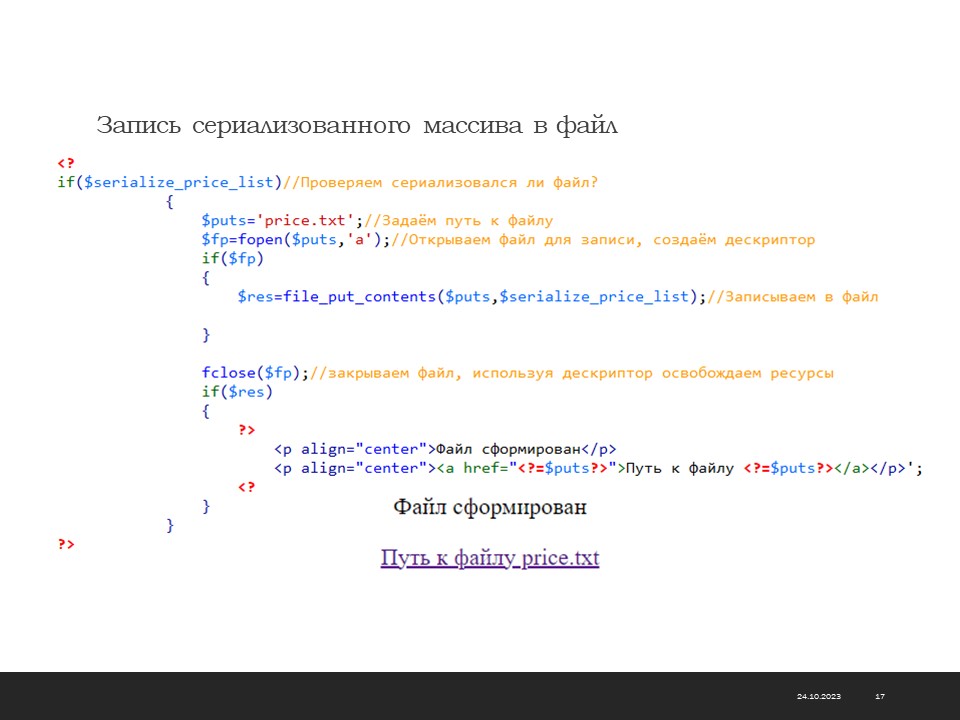The height and width of the screenshot is (720, 960).
Task: Click the slide title 'Запись сериализованного массива в файл'
Action: pos(357,126)
